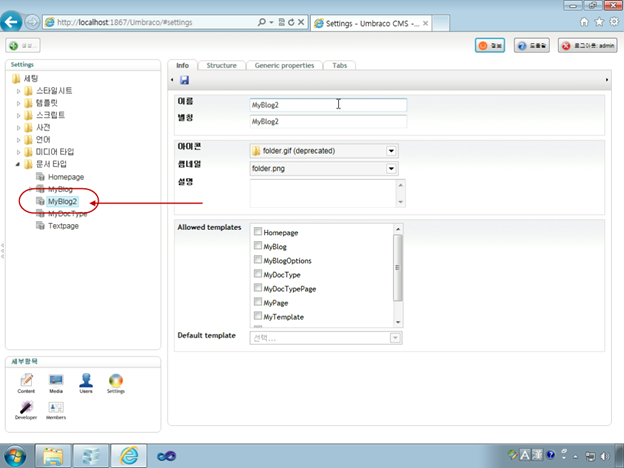The image size is (624, 468).
Task: Open the new blank browser tab
Action: point(441,23)
